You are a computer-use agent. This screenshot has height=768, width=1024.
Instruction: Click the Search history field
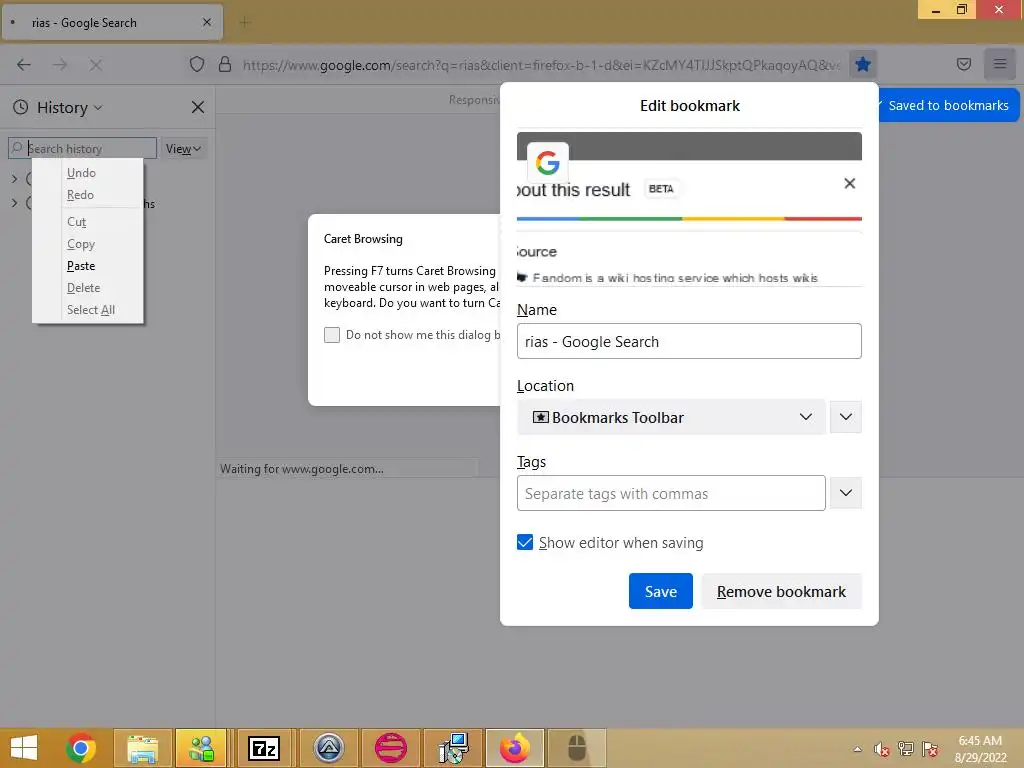click(82, 148)
